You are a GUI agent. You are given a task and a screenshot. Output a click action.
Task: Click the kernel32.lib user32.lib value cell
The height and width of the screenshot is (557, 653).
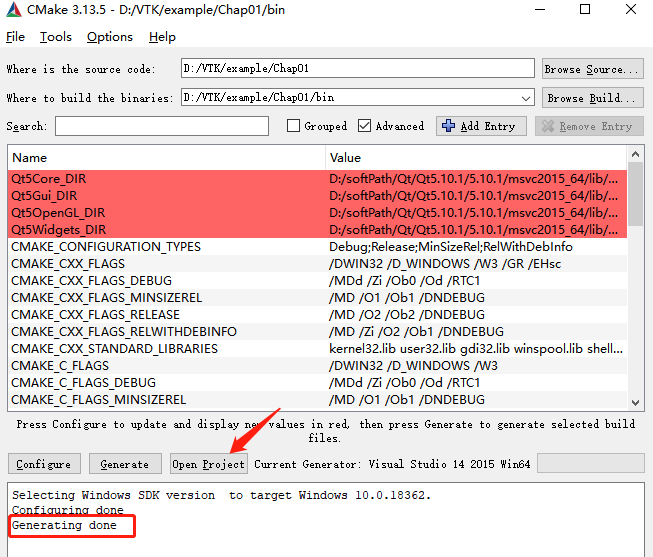(476, 349)
